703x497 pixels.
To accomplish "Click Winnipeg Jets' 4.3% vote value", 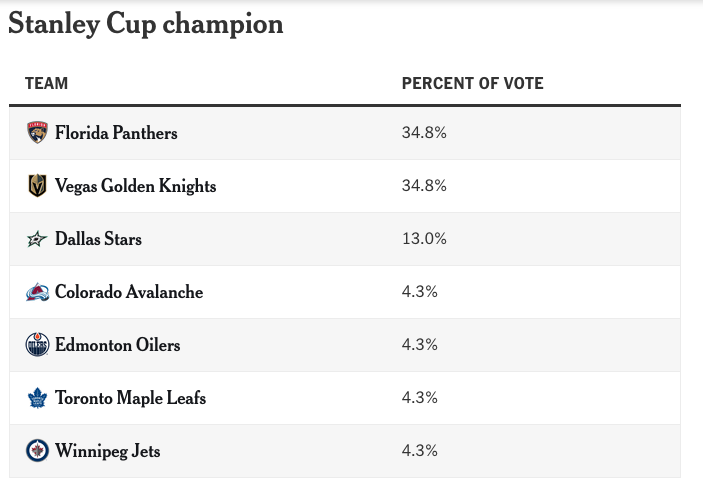I will 420,451.
